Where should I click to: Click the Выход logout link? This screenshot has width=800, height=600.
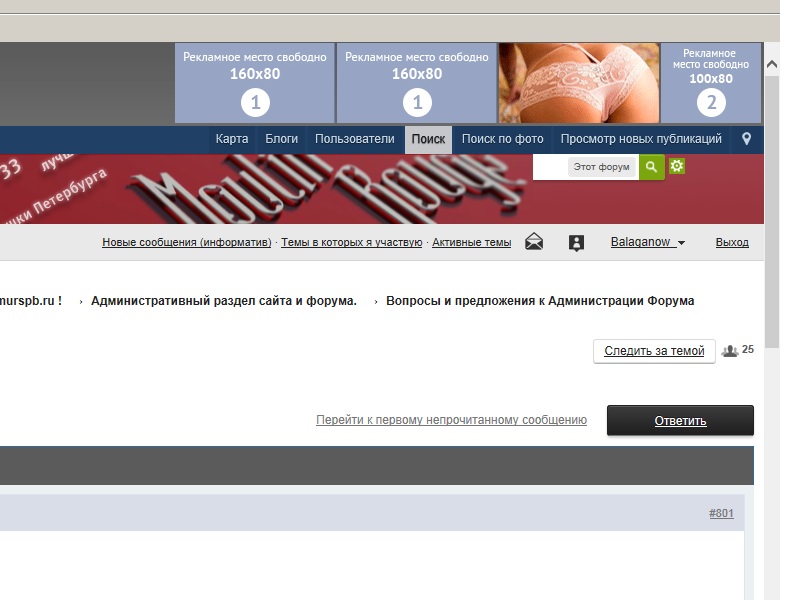coord(732,242)
